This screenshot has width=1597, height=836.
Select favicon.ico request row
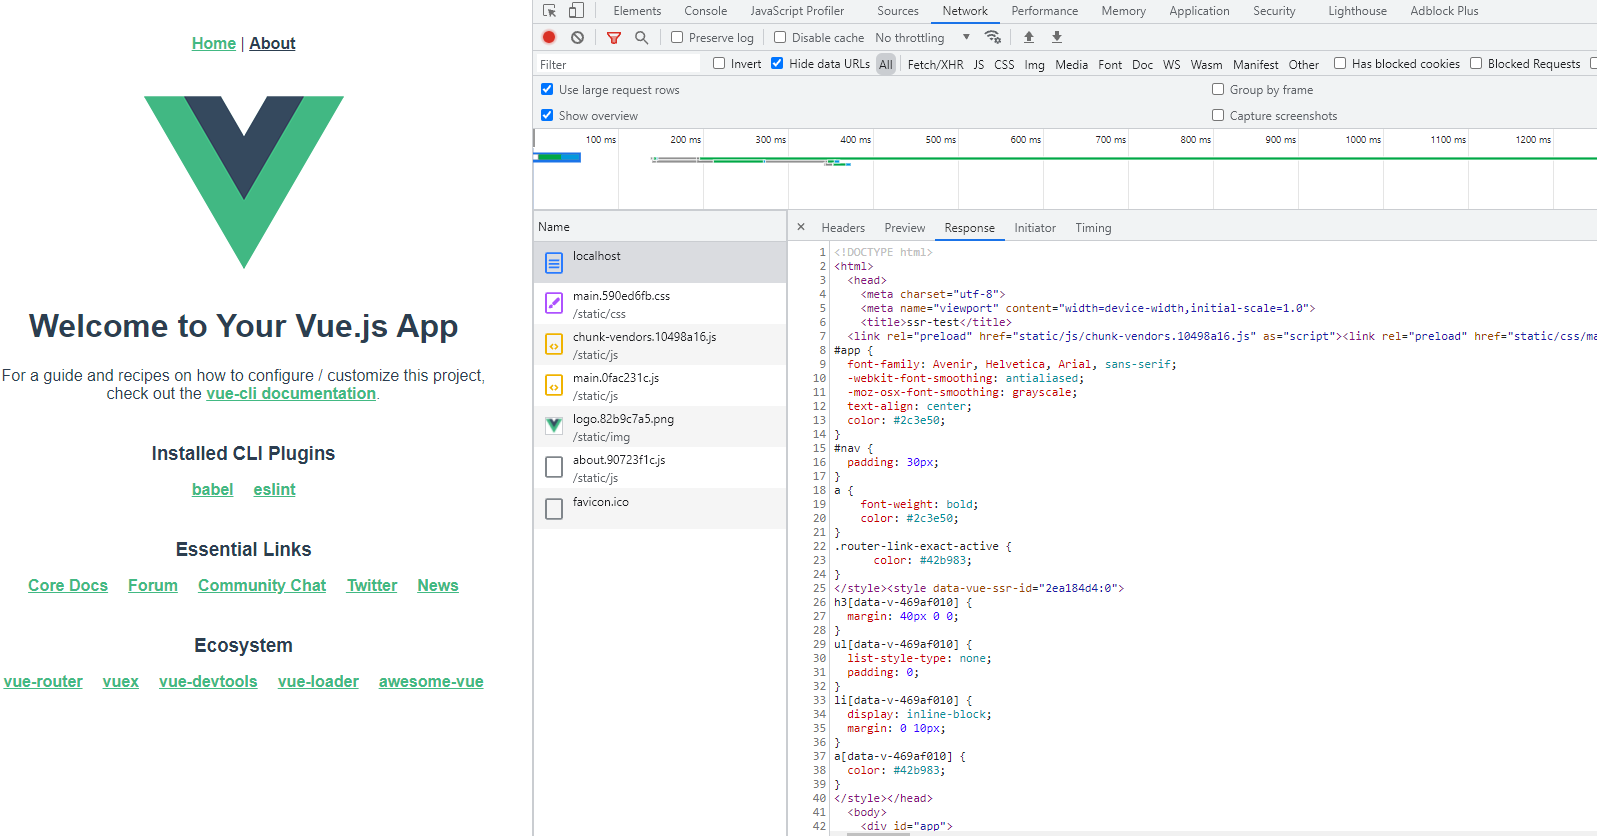click(x=660, y=508)
